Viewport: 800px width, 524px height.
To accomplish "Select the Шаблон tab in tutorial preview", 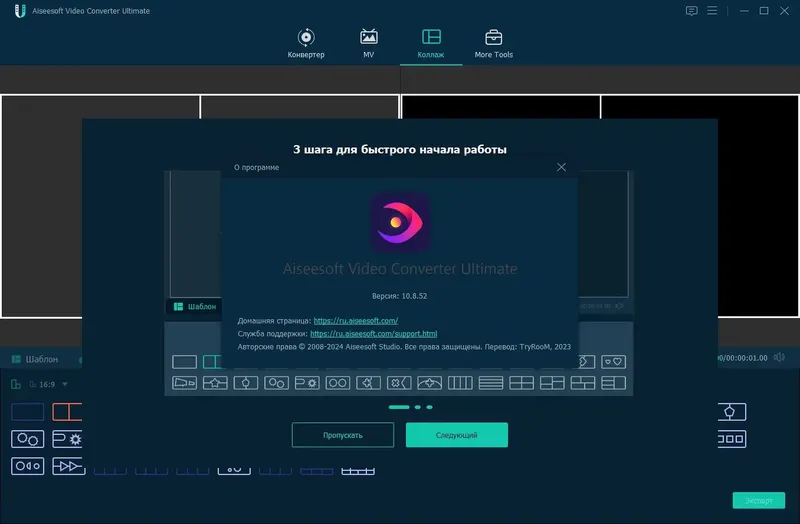I will click(194, 306).
